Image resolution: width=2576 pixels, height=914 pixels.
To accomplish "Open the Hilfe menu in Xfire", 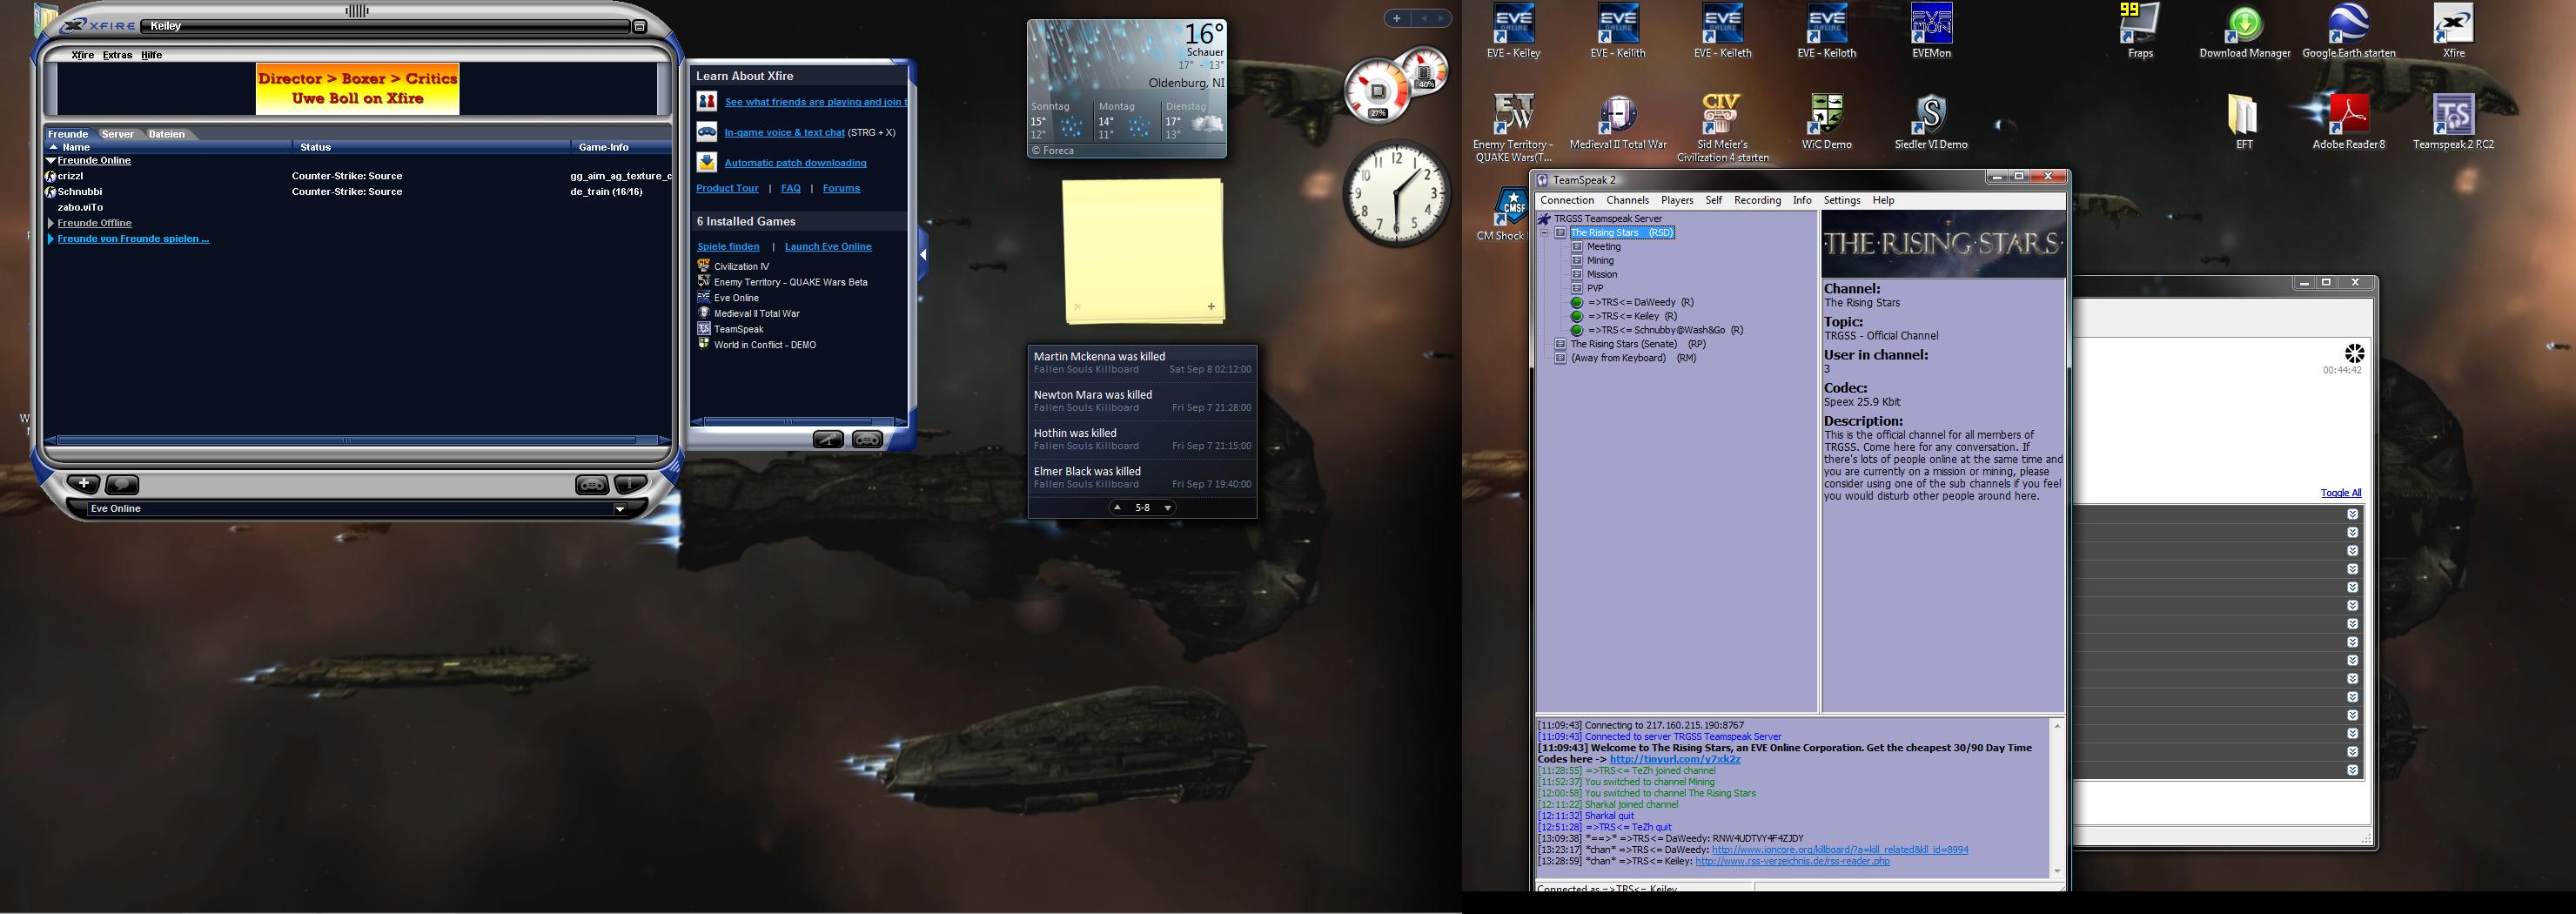I will point(151,55).
